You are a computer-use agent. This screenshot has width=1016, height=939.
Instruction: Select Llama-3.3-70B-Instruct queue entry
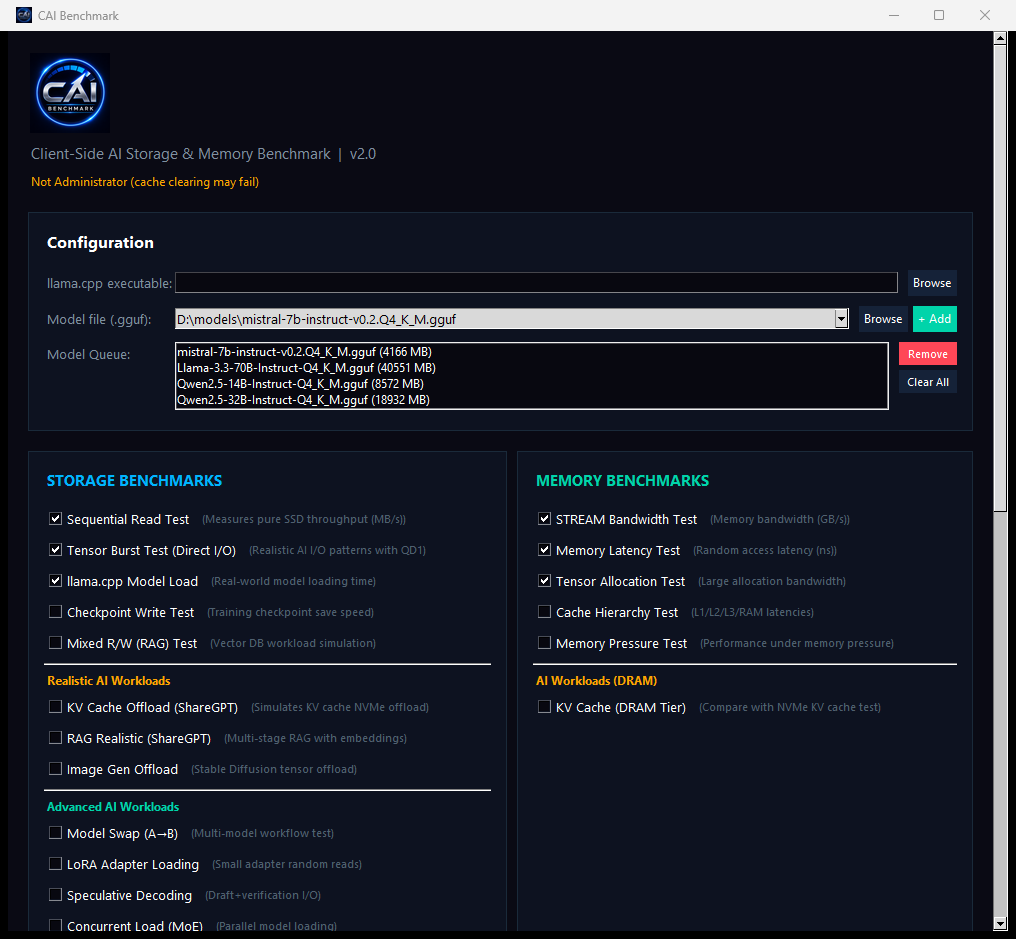[x=306, y=368]
